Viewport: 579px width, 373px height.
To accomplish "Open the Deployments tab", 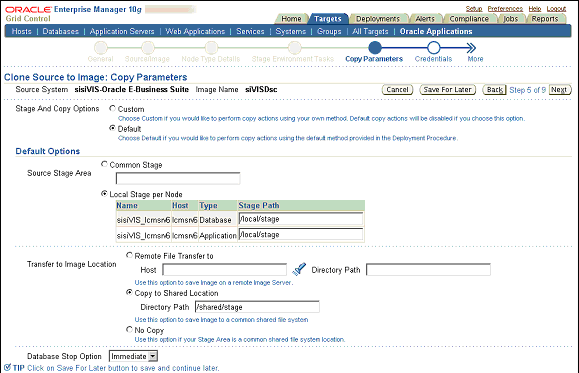I will (378, 19).
